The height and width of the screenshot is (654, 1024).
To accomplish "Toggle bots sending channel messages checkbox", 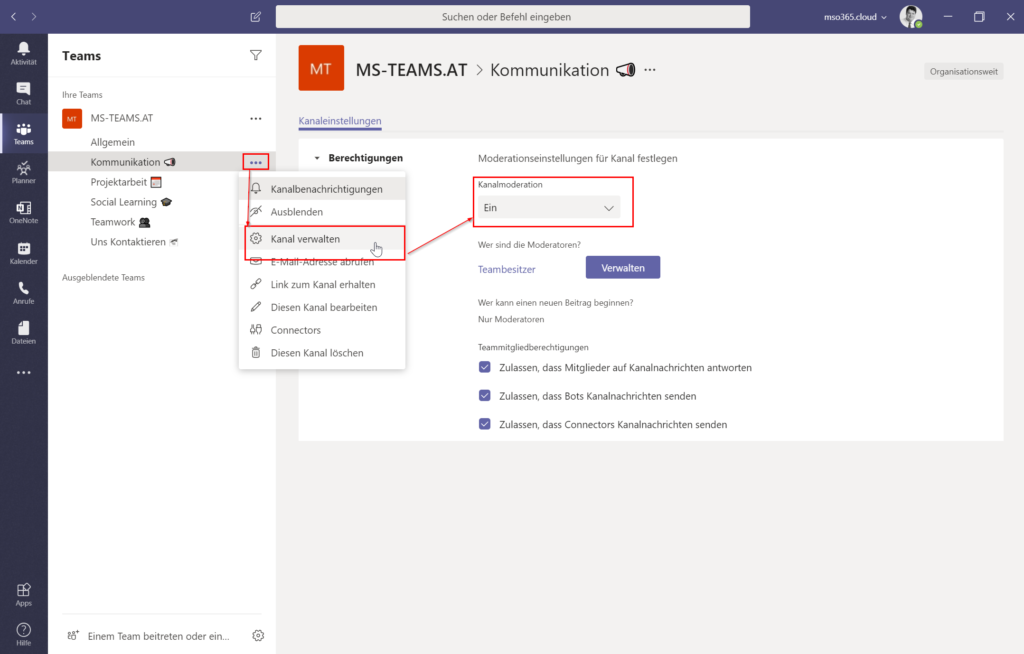I will [x=485, y=395].
